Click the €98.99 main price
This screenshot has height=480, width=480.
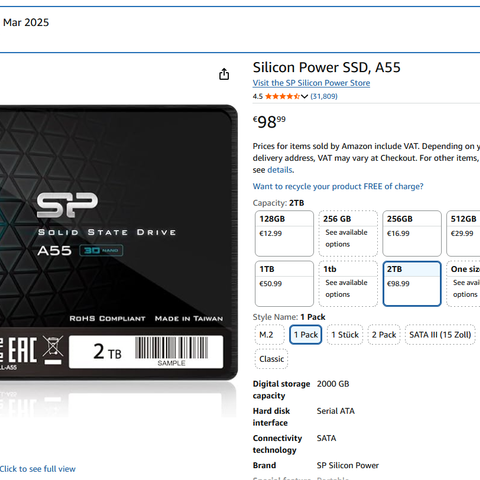coord(269,122)
